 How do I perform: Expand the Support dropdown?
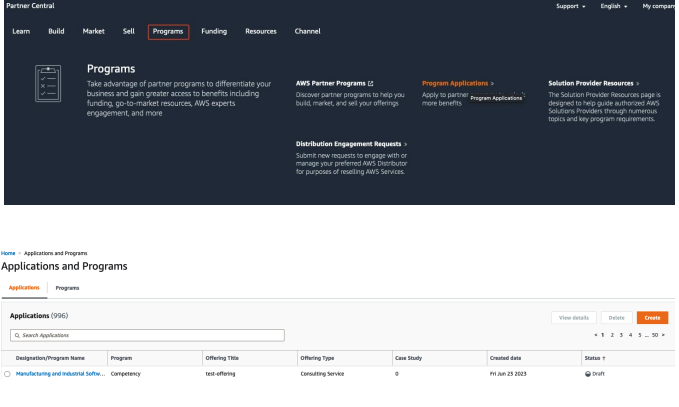coord(571,6)
